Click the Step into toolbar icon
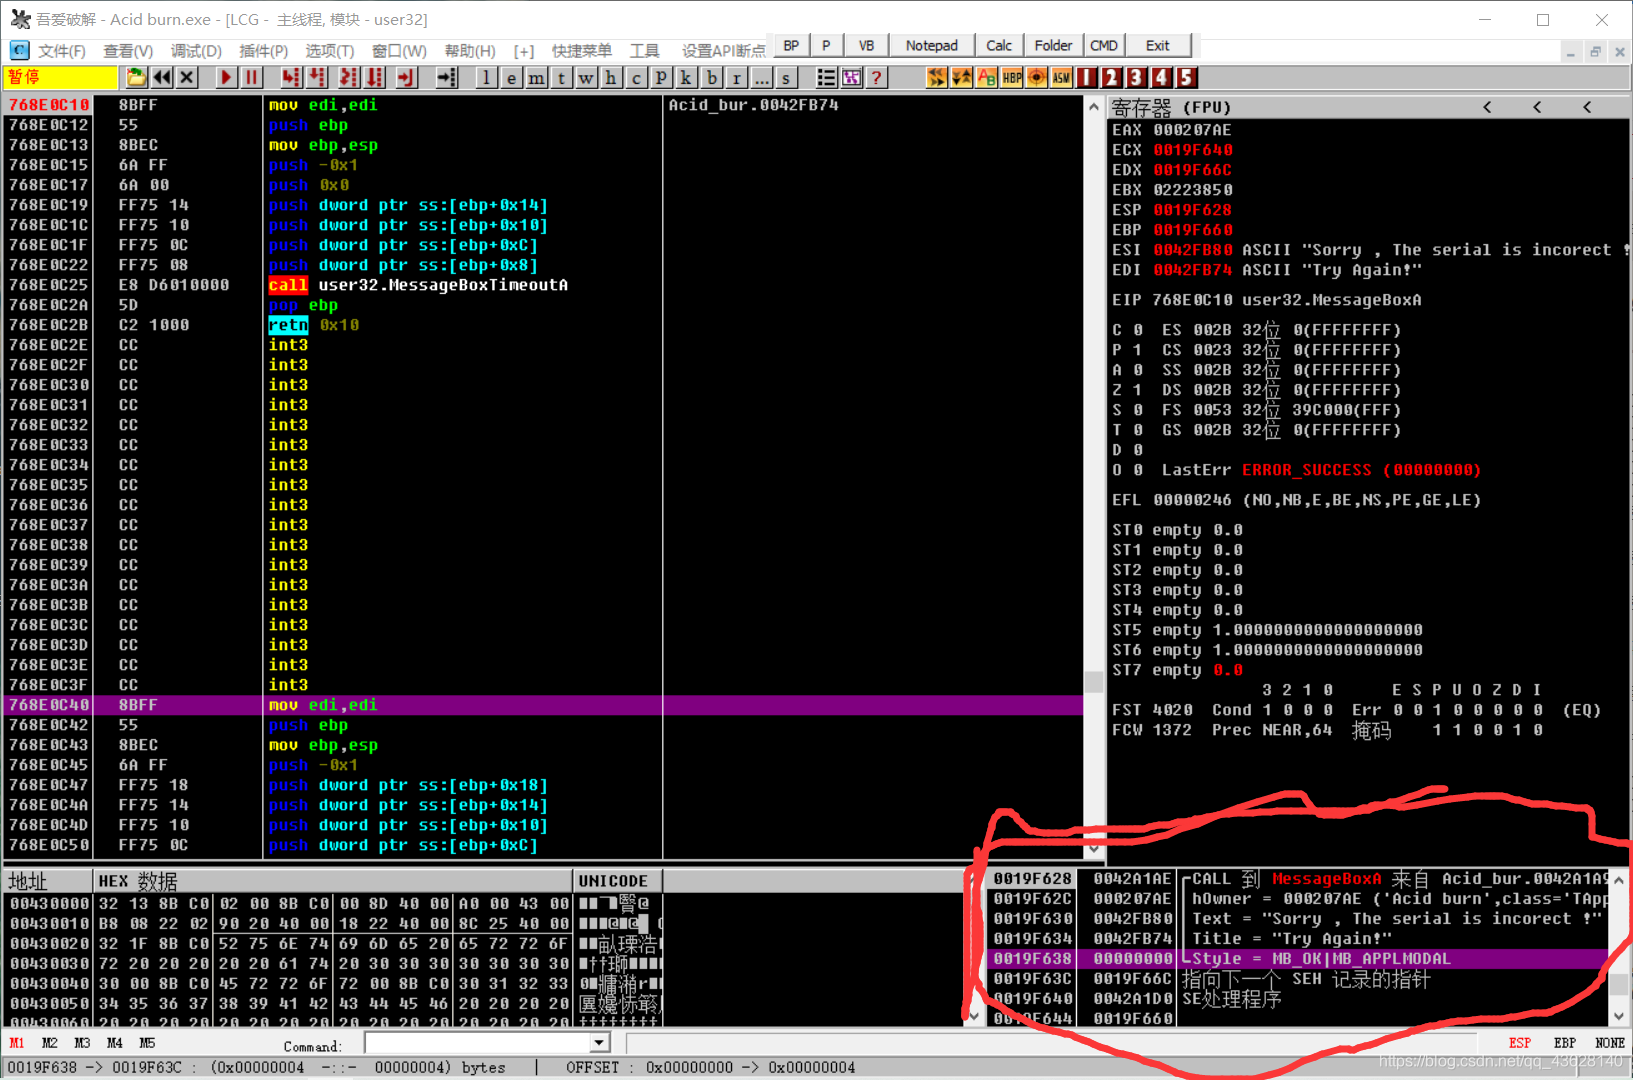This screenshot has height=1080, width=1633. pos(291,77)
